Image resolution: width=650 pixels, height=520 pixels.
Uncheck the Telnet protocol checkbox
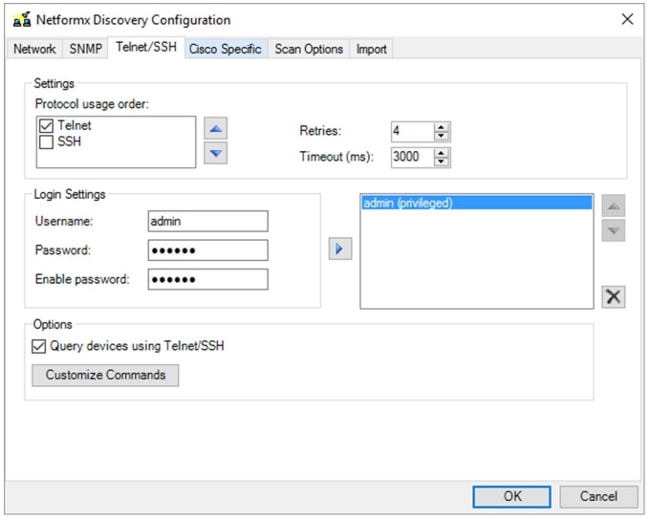(x=46, y=126)
